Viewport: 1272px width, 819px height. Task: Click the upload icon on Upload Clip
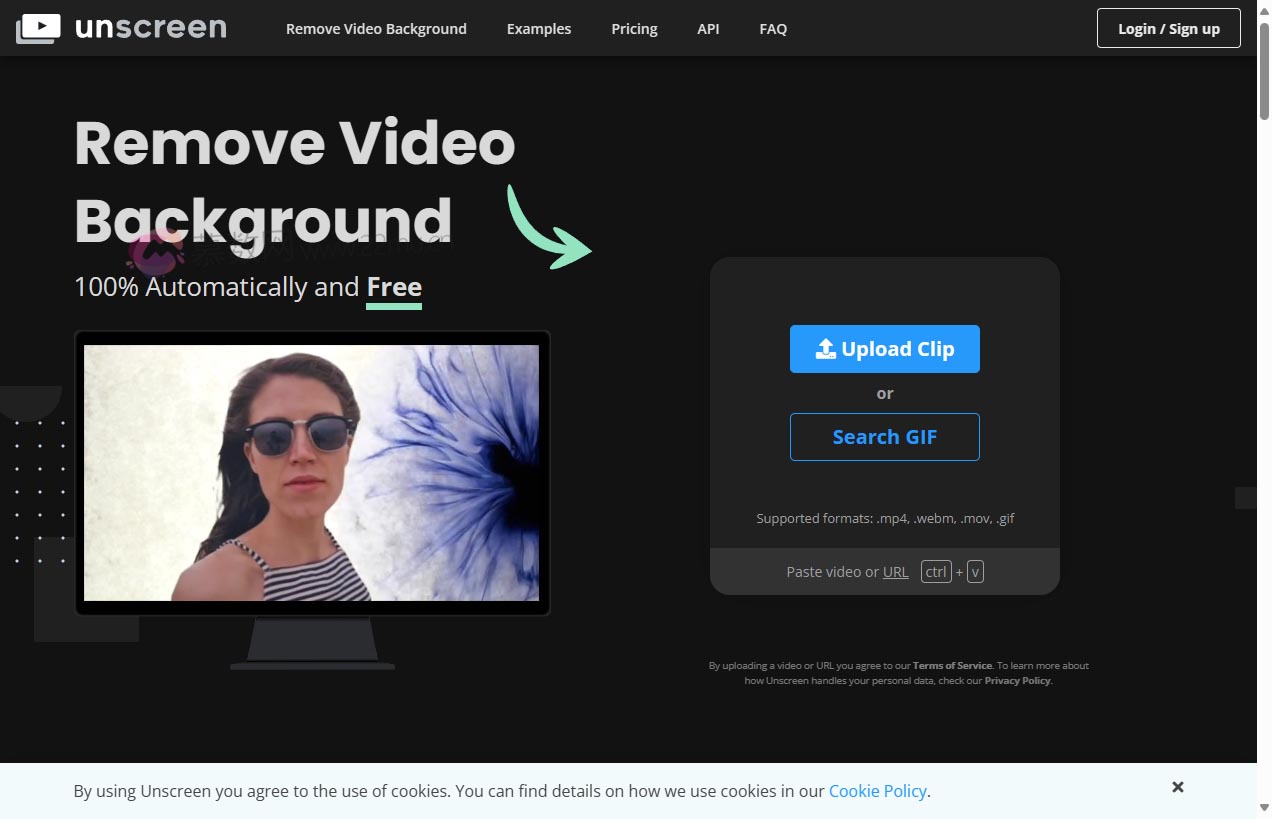tap(825, 349)
